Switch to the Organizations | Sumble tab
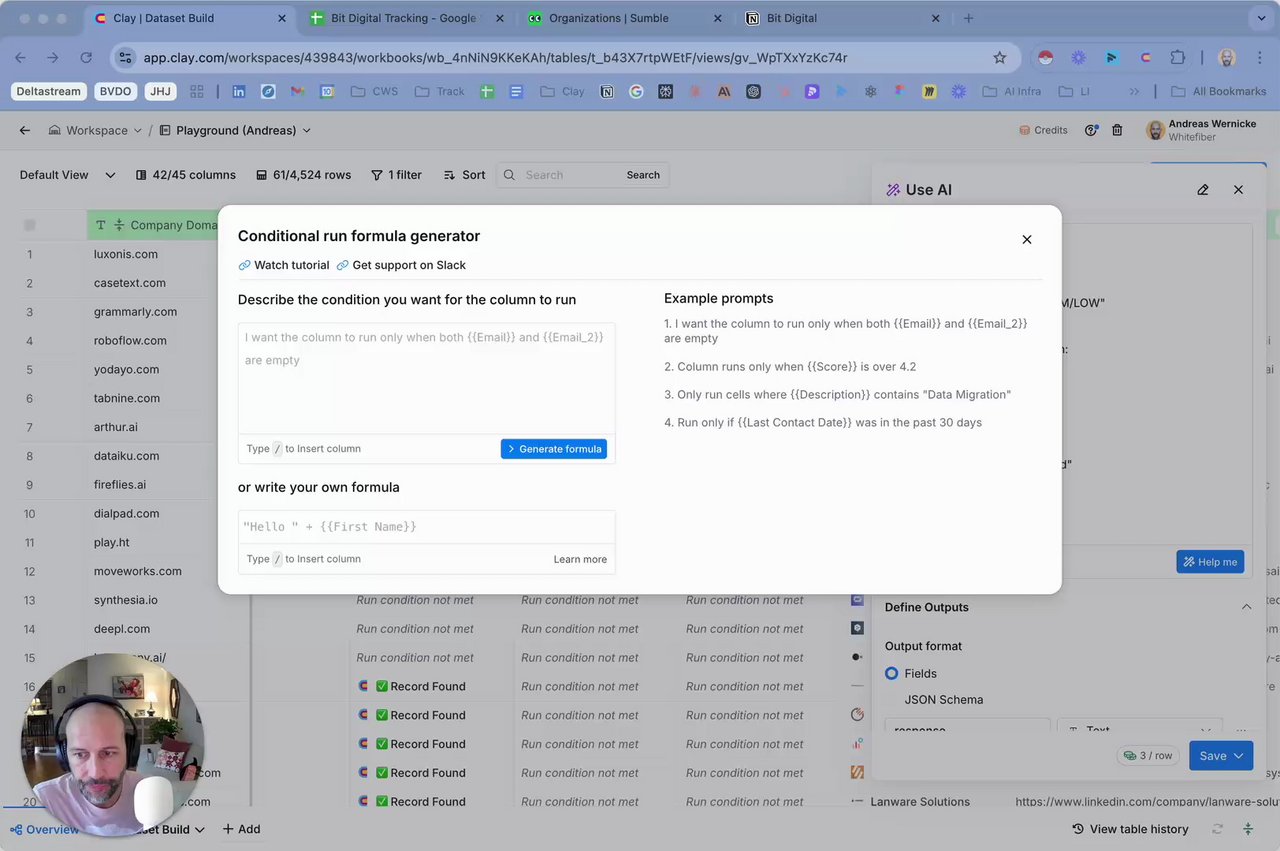The width and height of the screenshot is (1280, 851). point(620,18)
